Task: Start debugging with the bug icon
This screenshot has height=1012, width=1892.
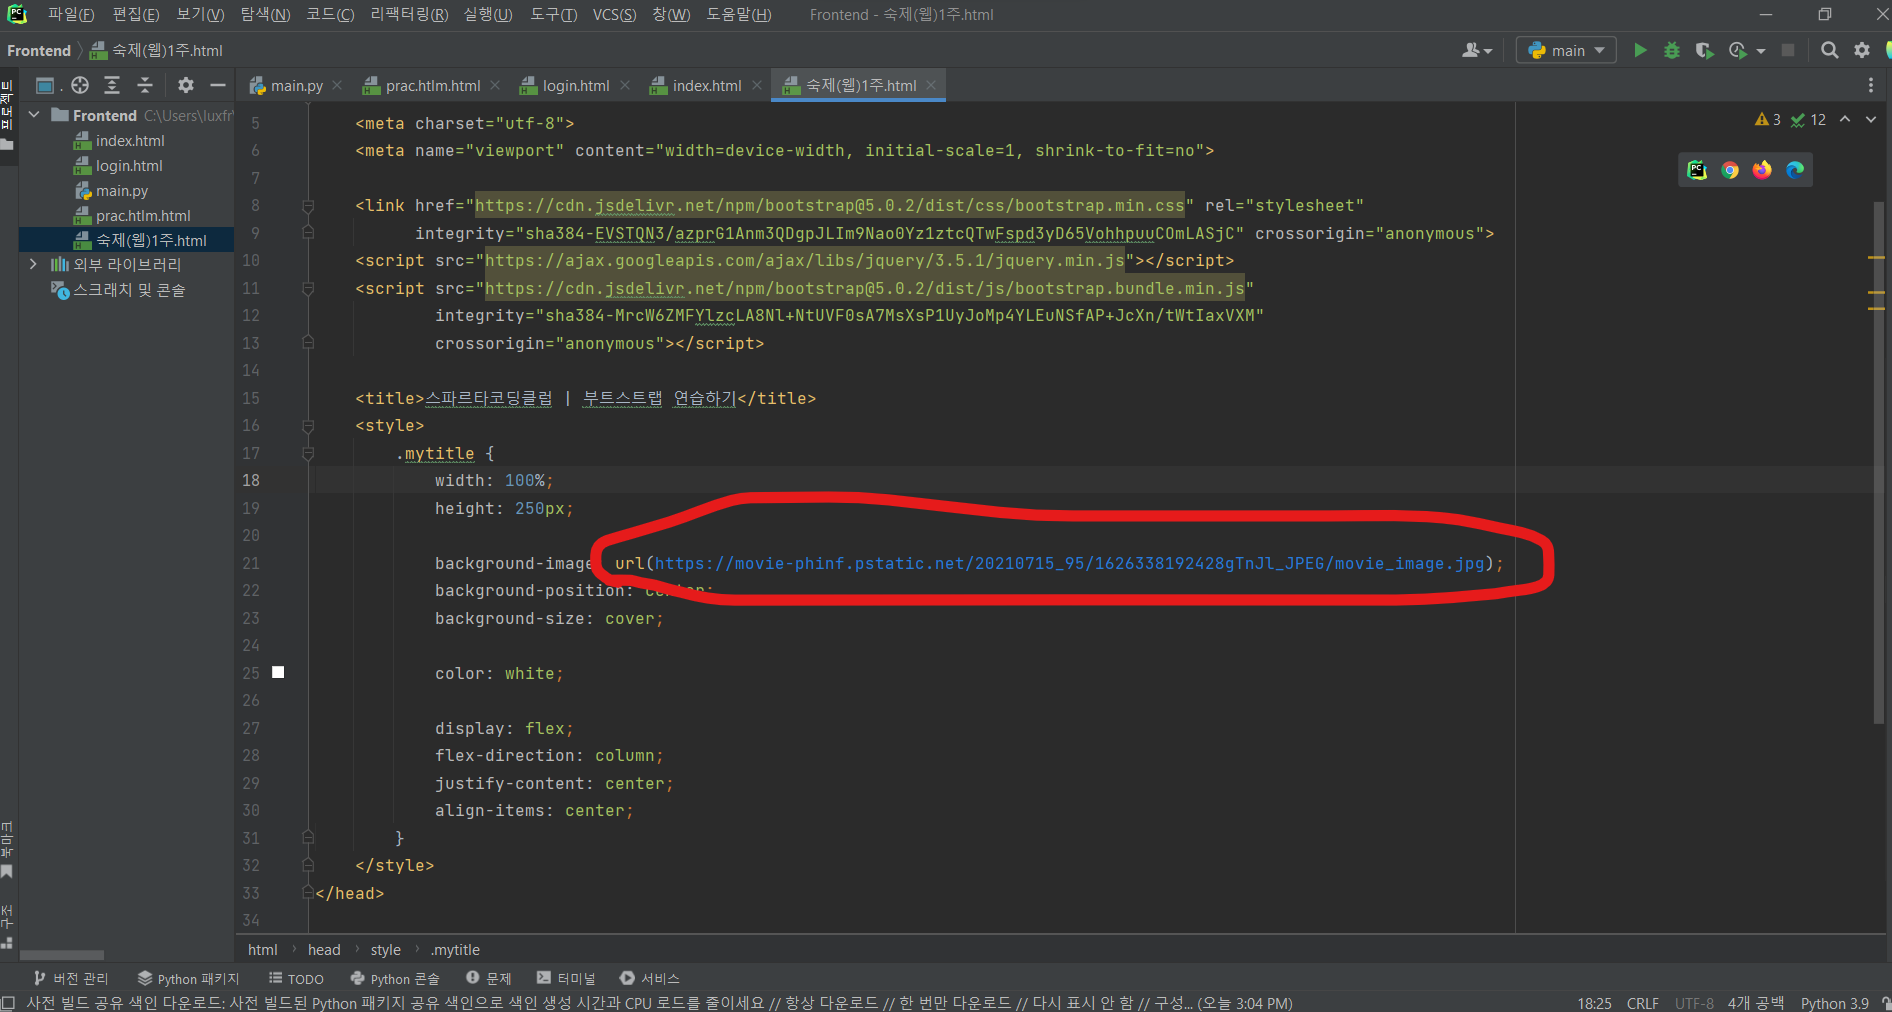Action: point(1672,50)
